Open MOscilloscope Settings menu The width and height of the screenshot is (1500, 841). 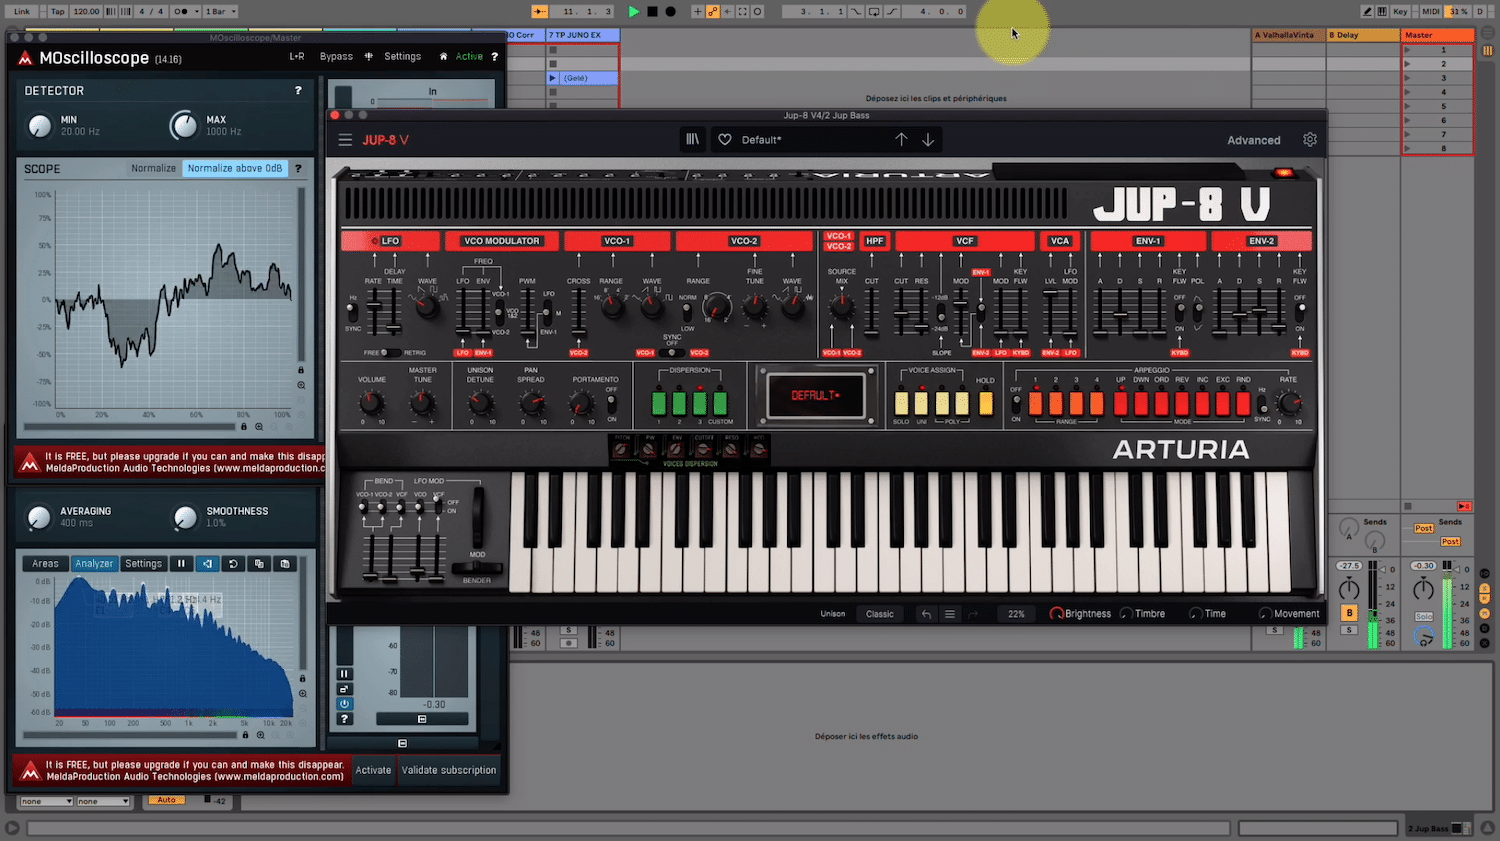[x=403, y=57]
